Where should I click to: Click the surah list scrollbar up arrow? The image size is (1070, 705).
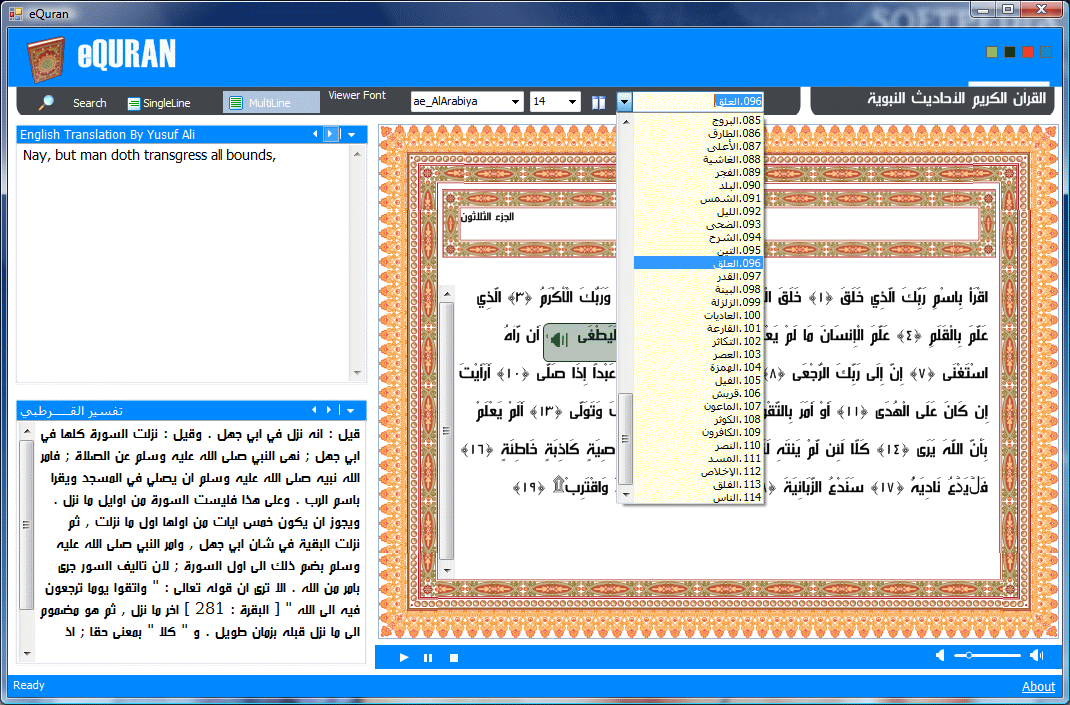[626, 121]
